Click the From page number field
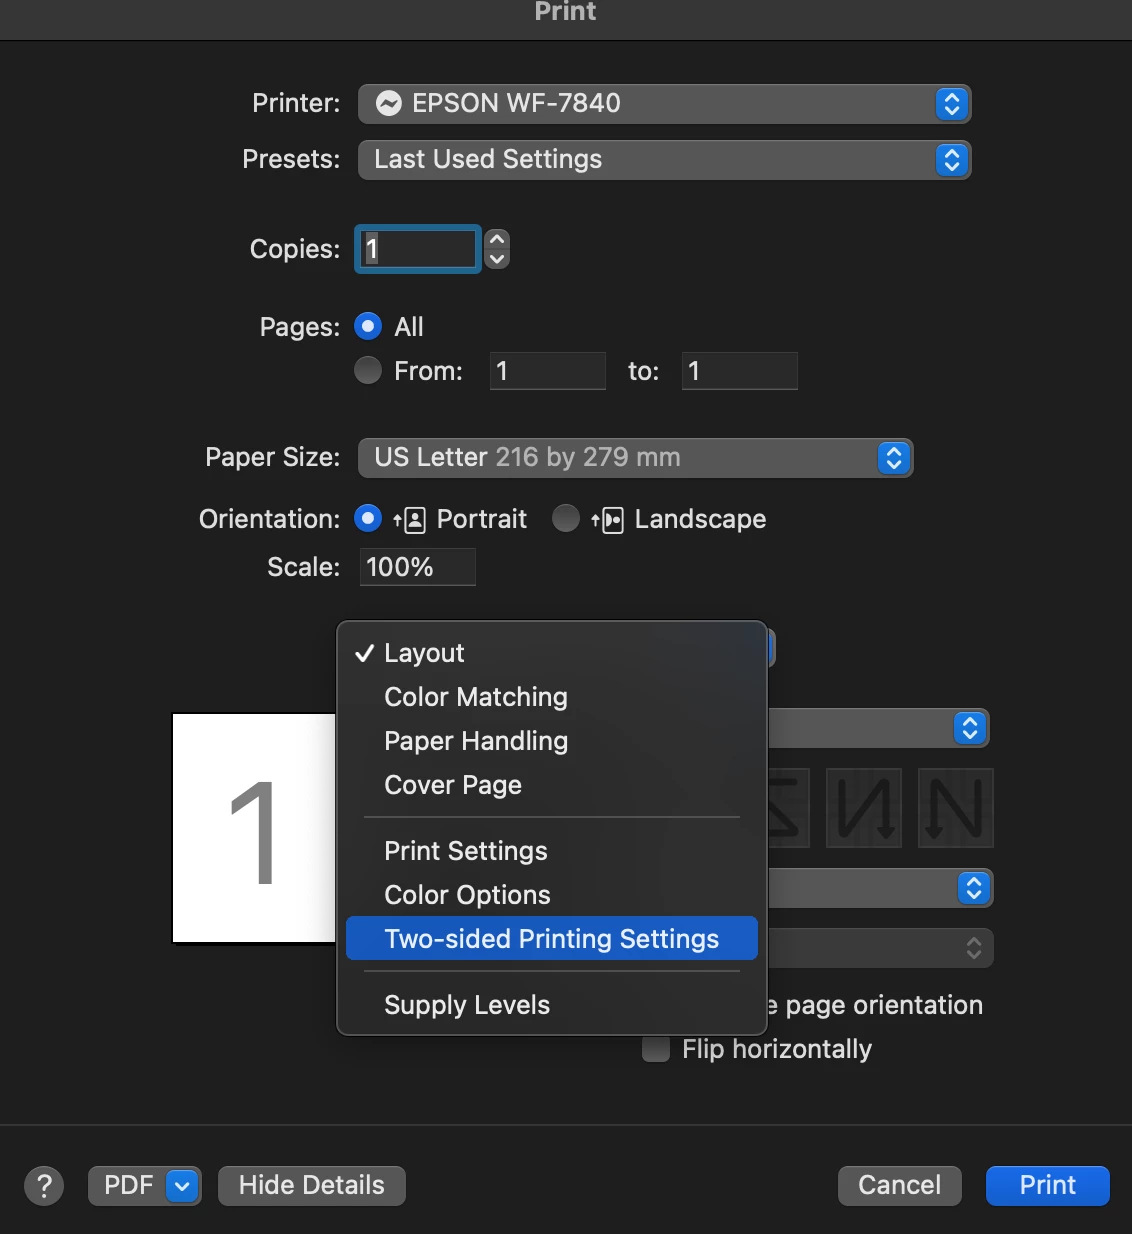This screenshot has height=1234, width=1132. 548,371
